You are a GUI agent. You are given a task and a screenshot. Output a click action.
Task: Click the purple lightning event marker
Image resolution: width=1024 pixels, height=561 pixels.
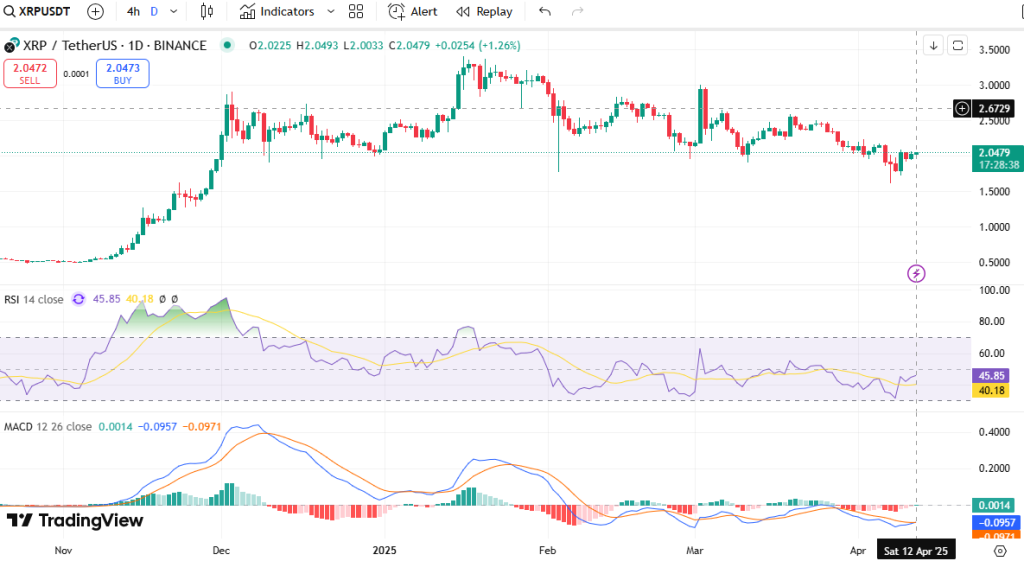(x=916, y=273)
